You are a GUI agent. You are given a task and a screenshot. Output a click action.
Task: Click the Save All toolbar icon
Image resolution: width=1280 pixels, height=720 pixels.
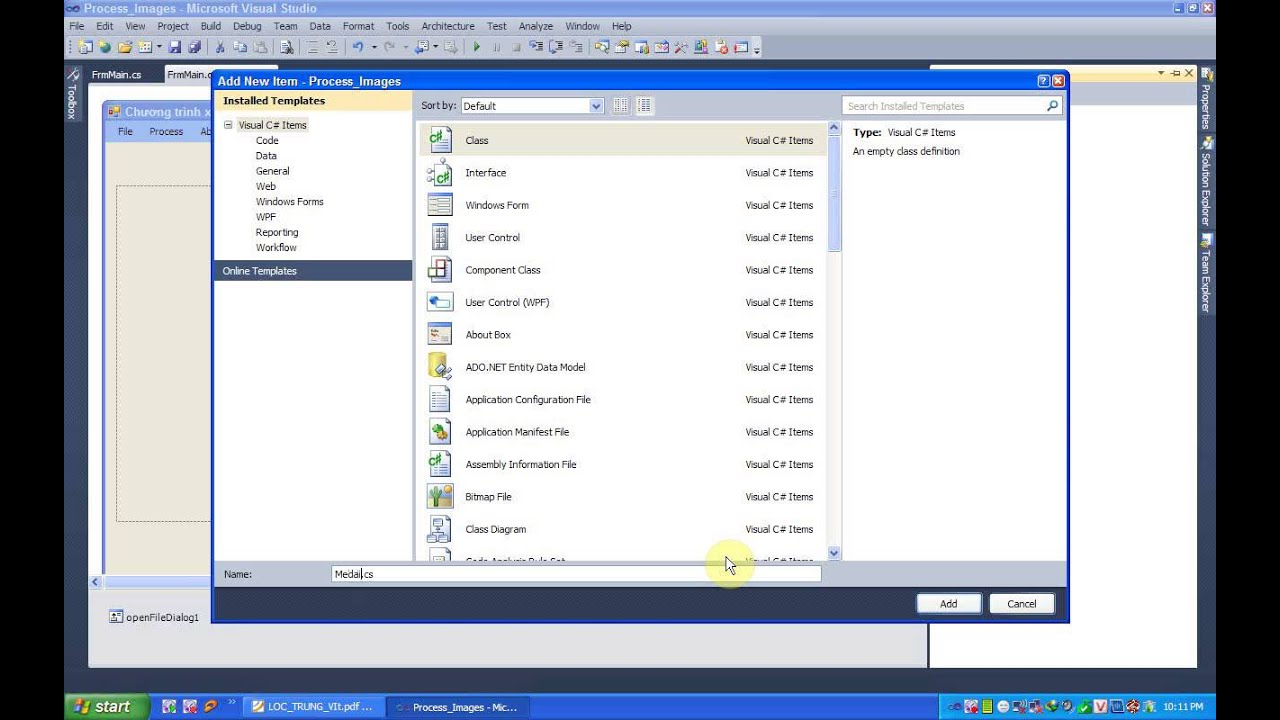click(x=194, y=47)
